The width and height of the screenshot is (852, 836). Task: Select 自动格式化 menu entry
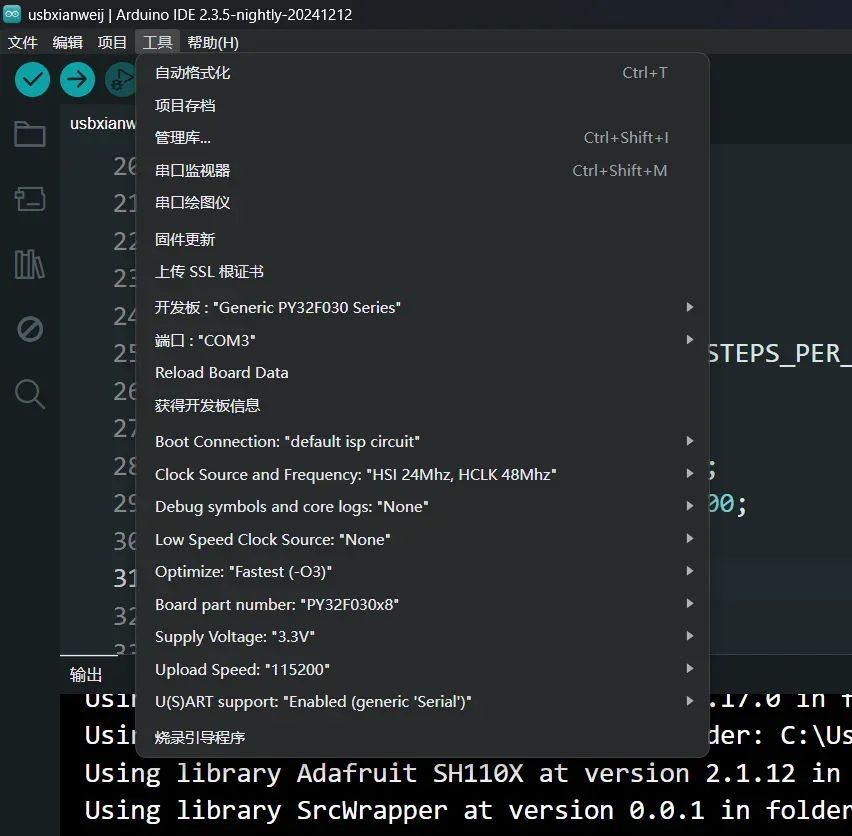click(x=422, y=73)
